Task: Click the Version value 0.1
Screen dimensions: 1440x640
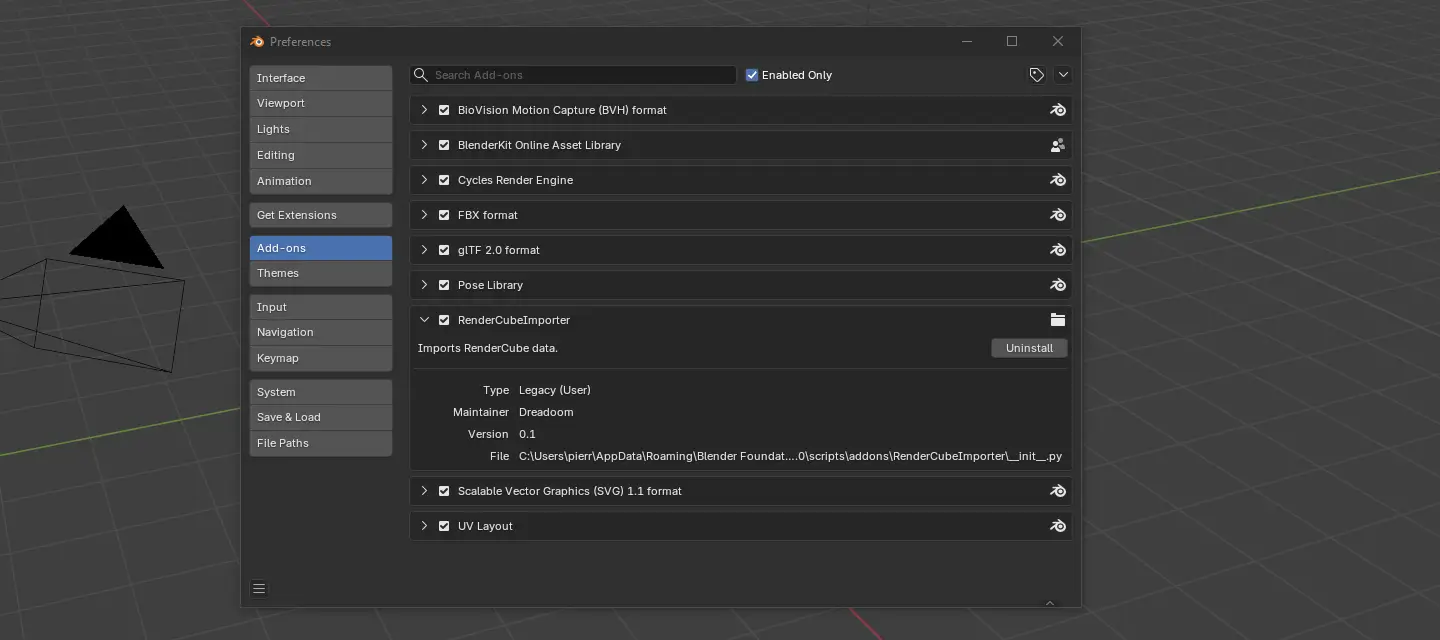Action: click(x=527, y=434)
